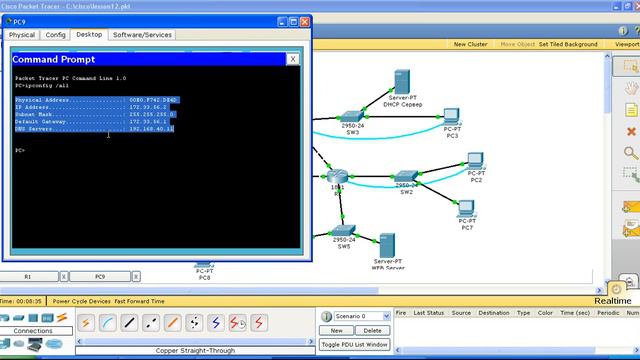Click the New Cluster button
640x360 pixels.
(470, 44)
